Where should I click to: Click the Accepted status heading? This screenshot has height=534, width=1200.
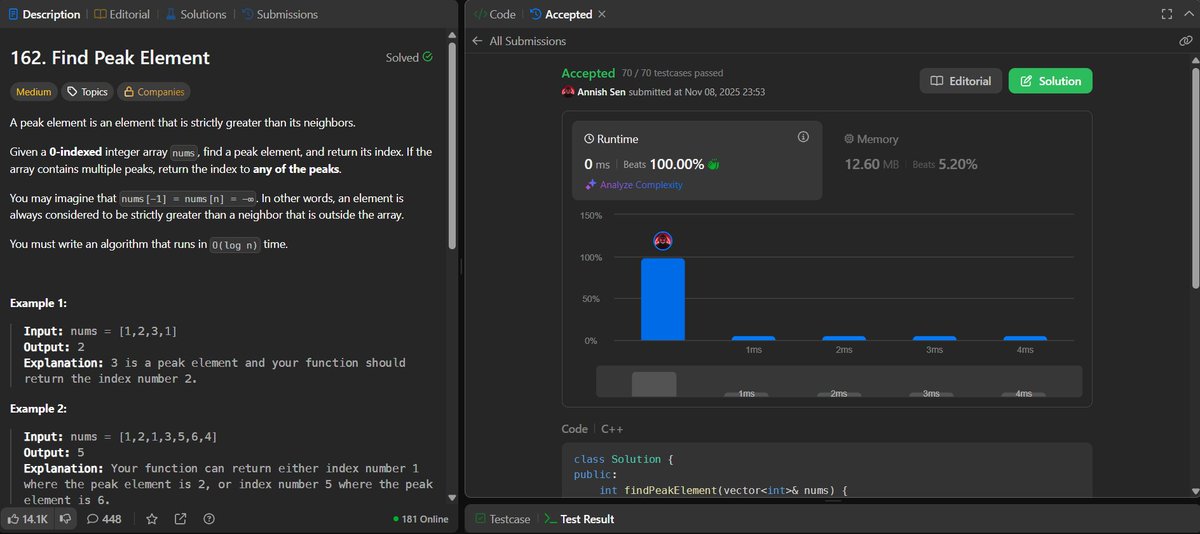(588, 73)
